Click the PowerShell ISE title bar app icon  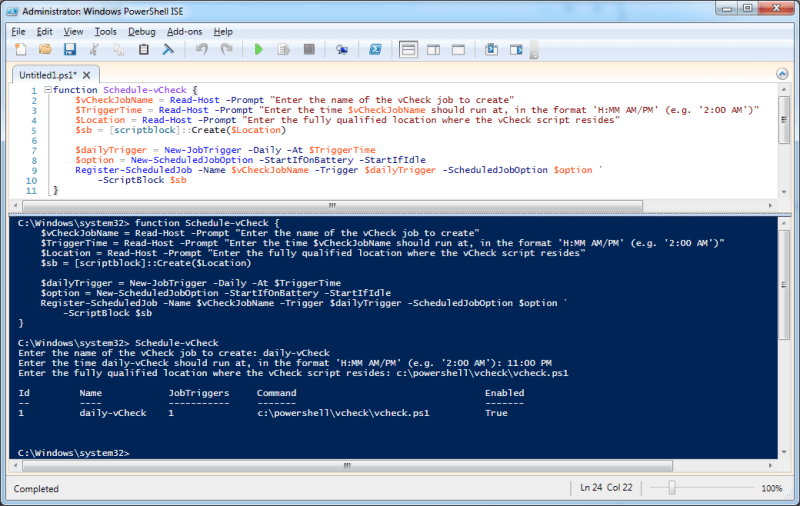pos(13,11)
